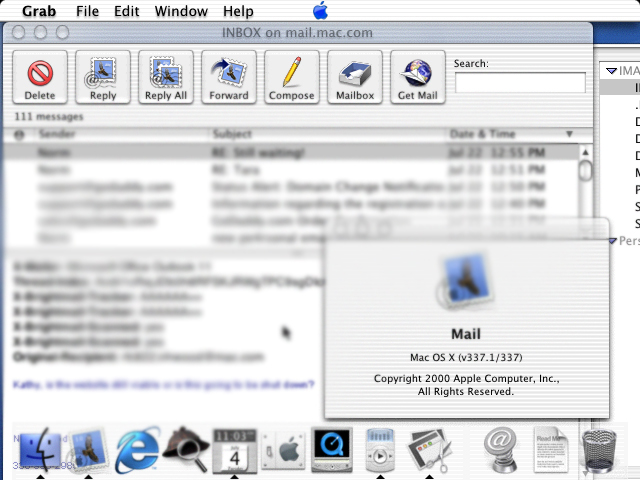Viewport: 640px width, 480px height.
Task: Open the Help menu
Action: coord(238,11)
